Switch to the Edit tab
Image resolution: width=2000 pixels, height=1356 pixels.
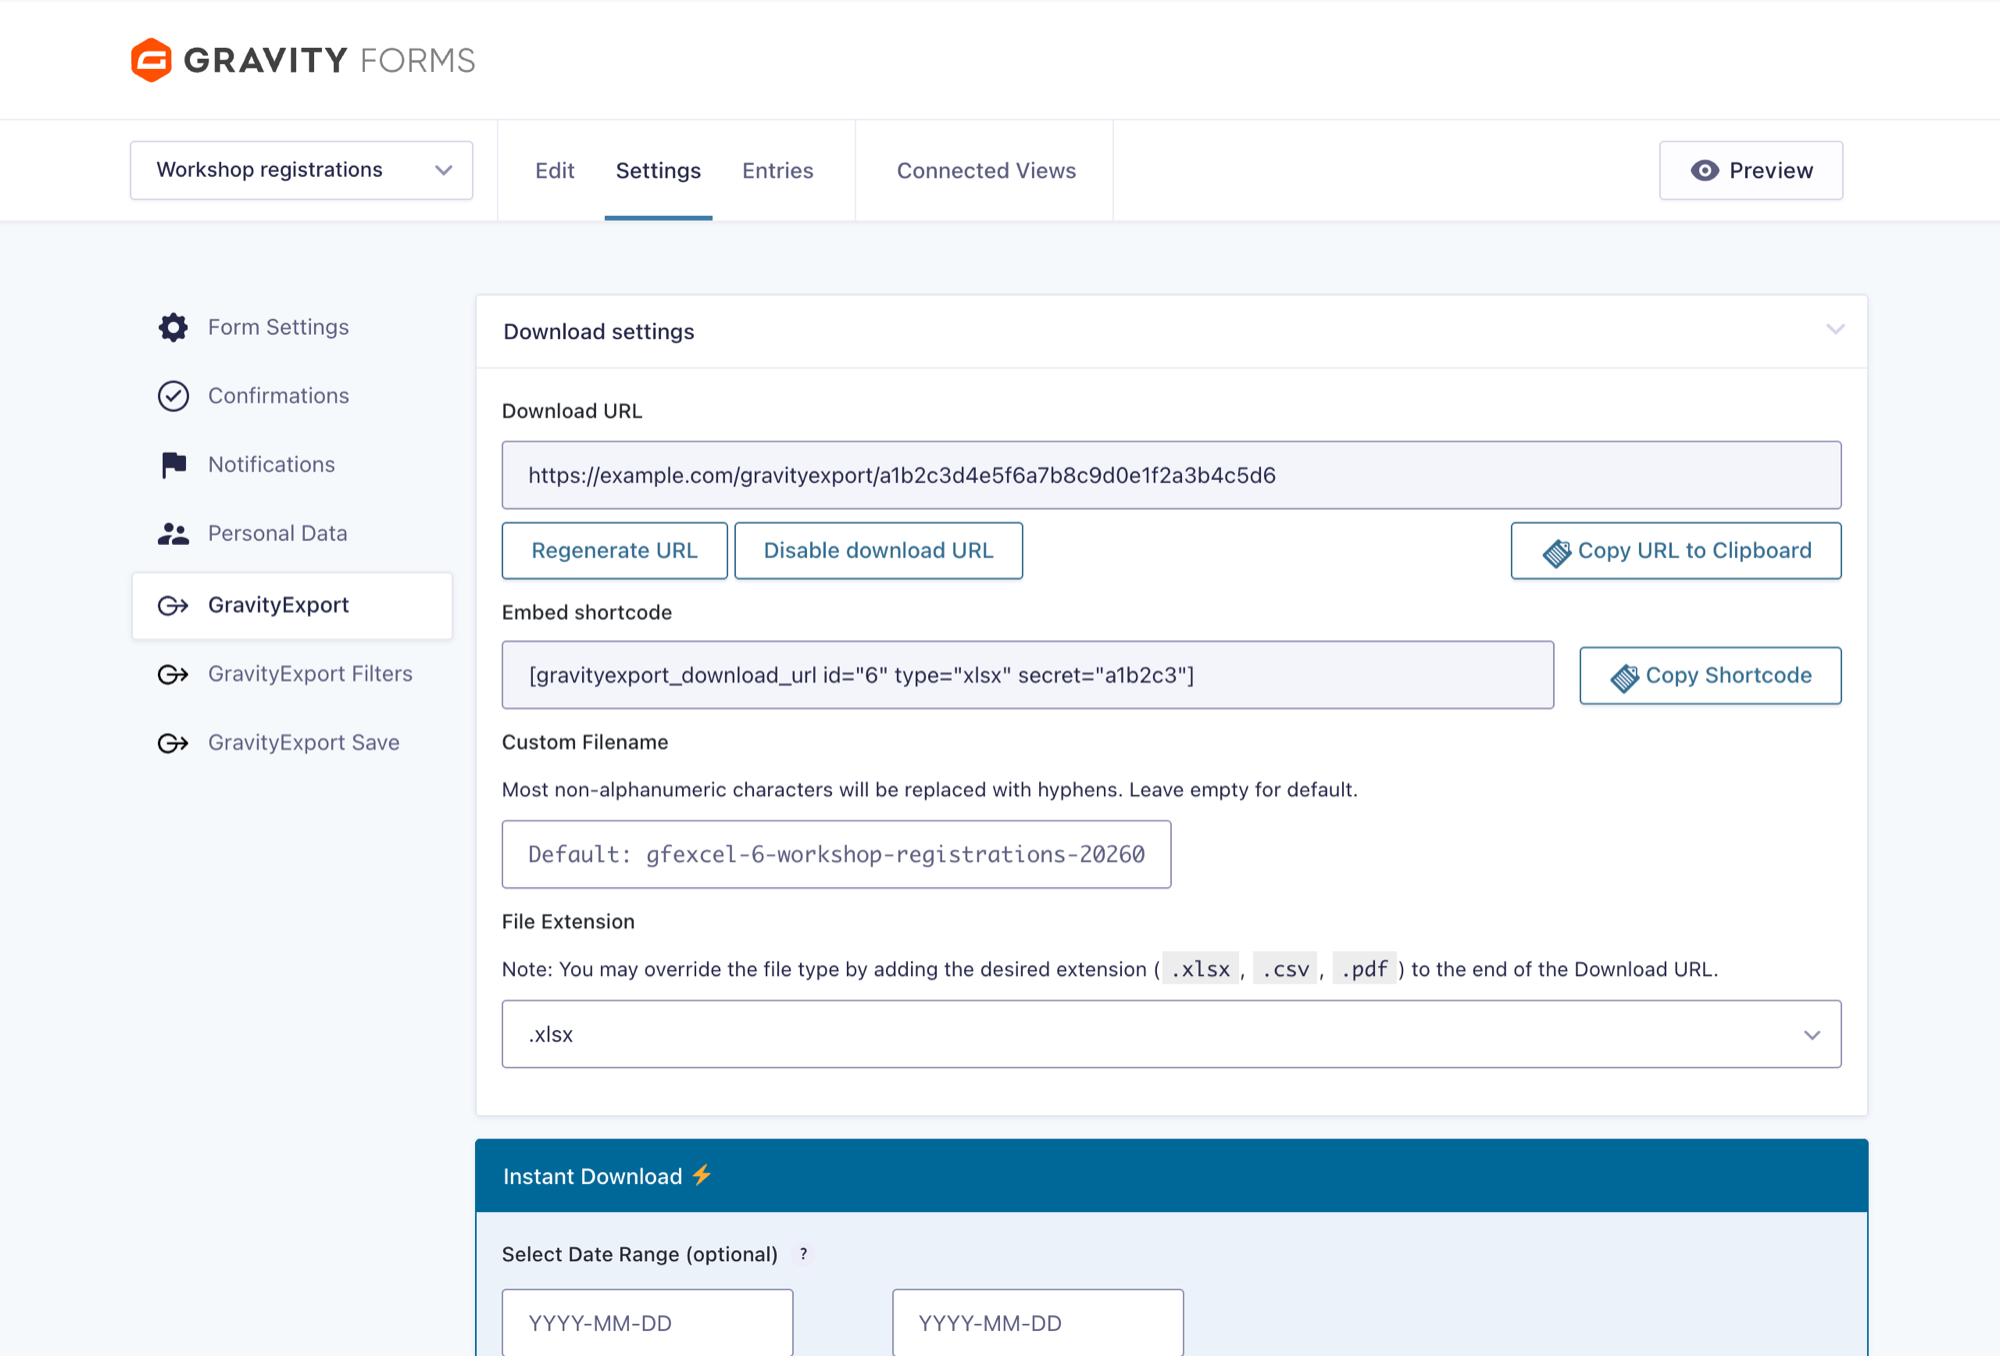coord(555,171)
